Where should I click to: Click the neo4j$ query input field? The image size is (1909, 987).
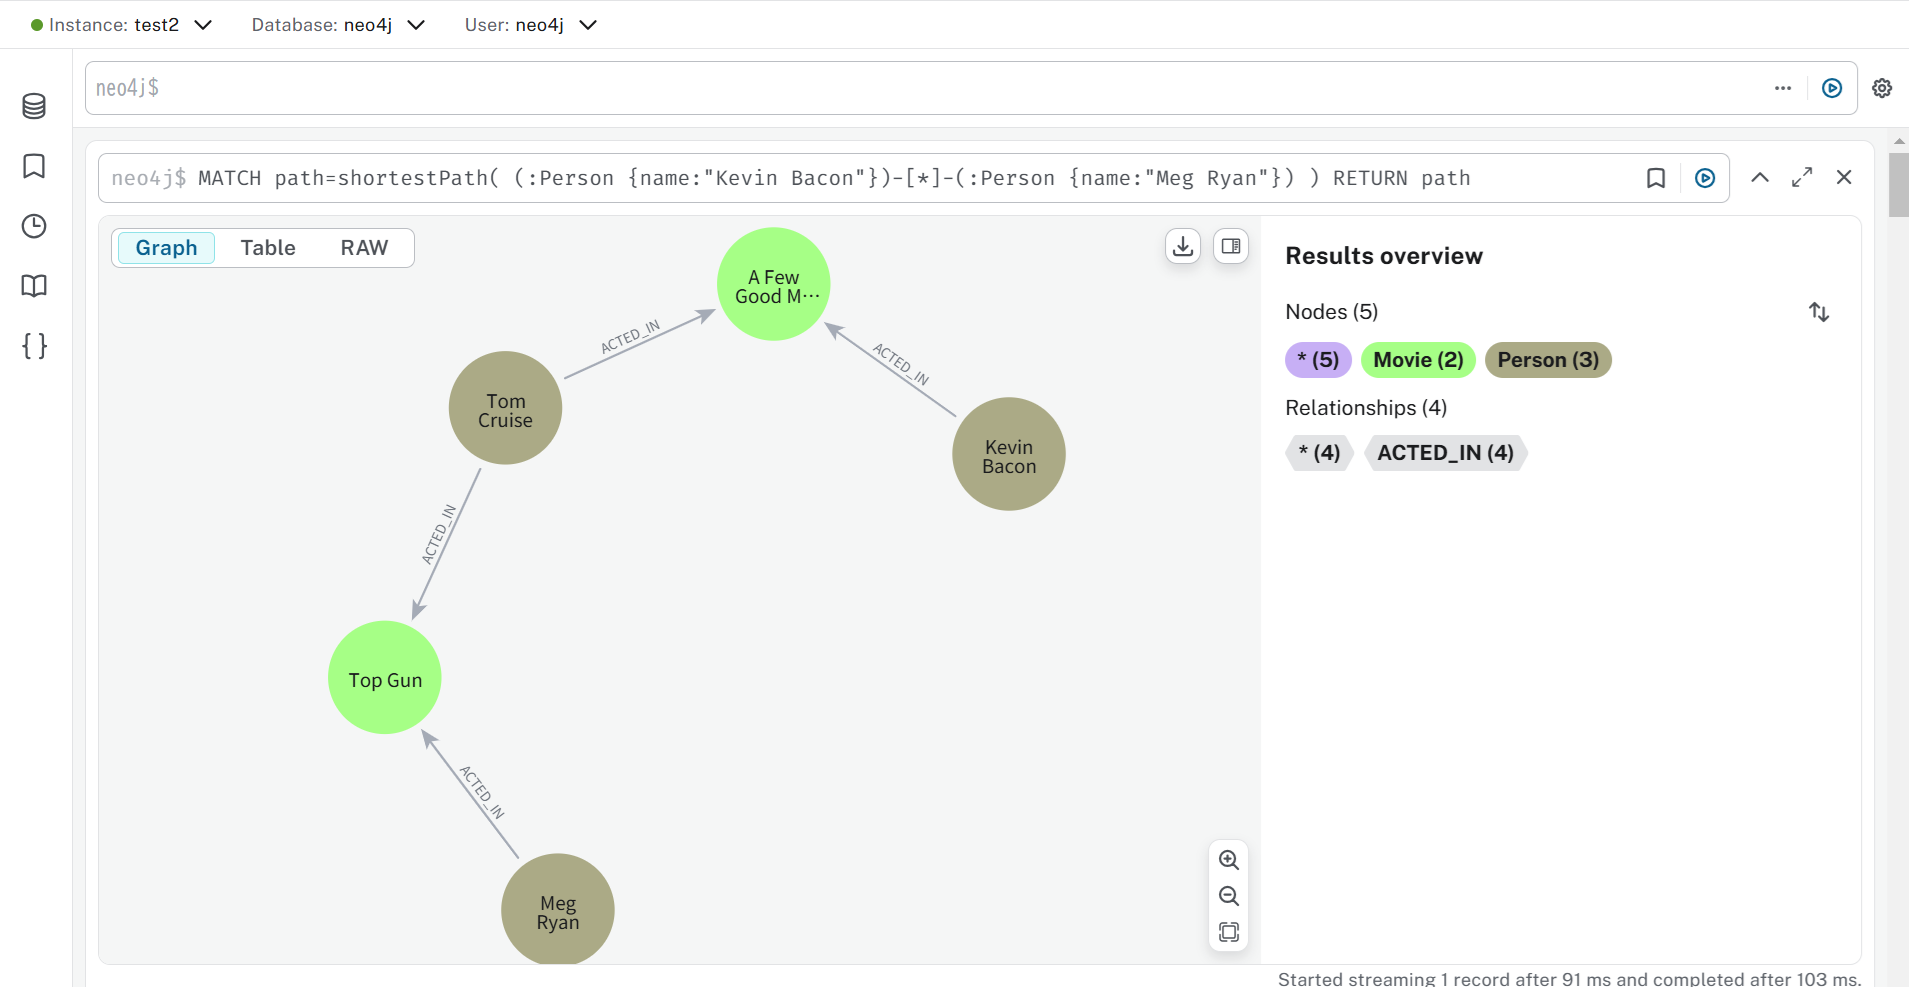click(600, 87)
